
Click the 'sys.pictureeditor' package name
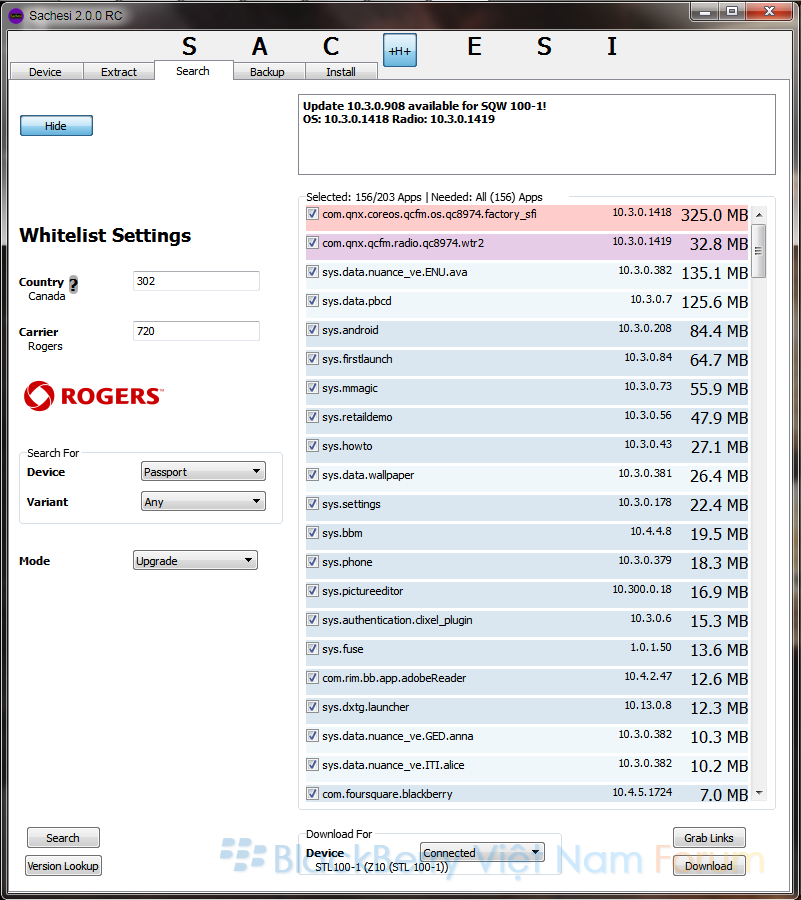[x=363, y=591]
